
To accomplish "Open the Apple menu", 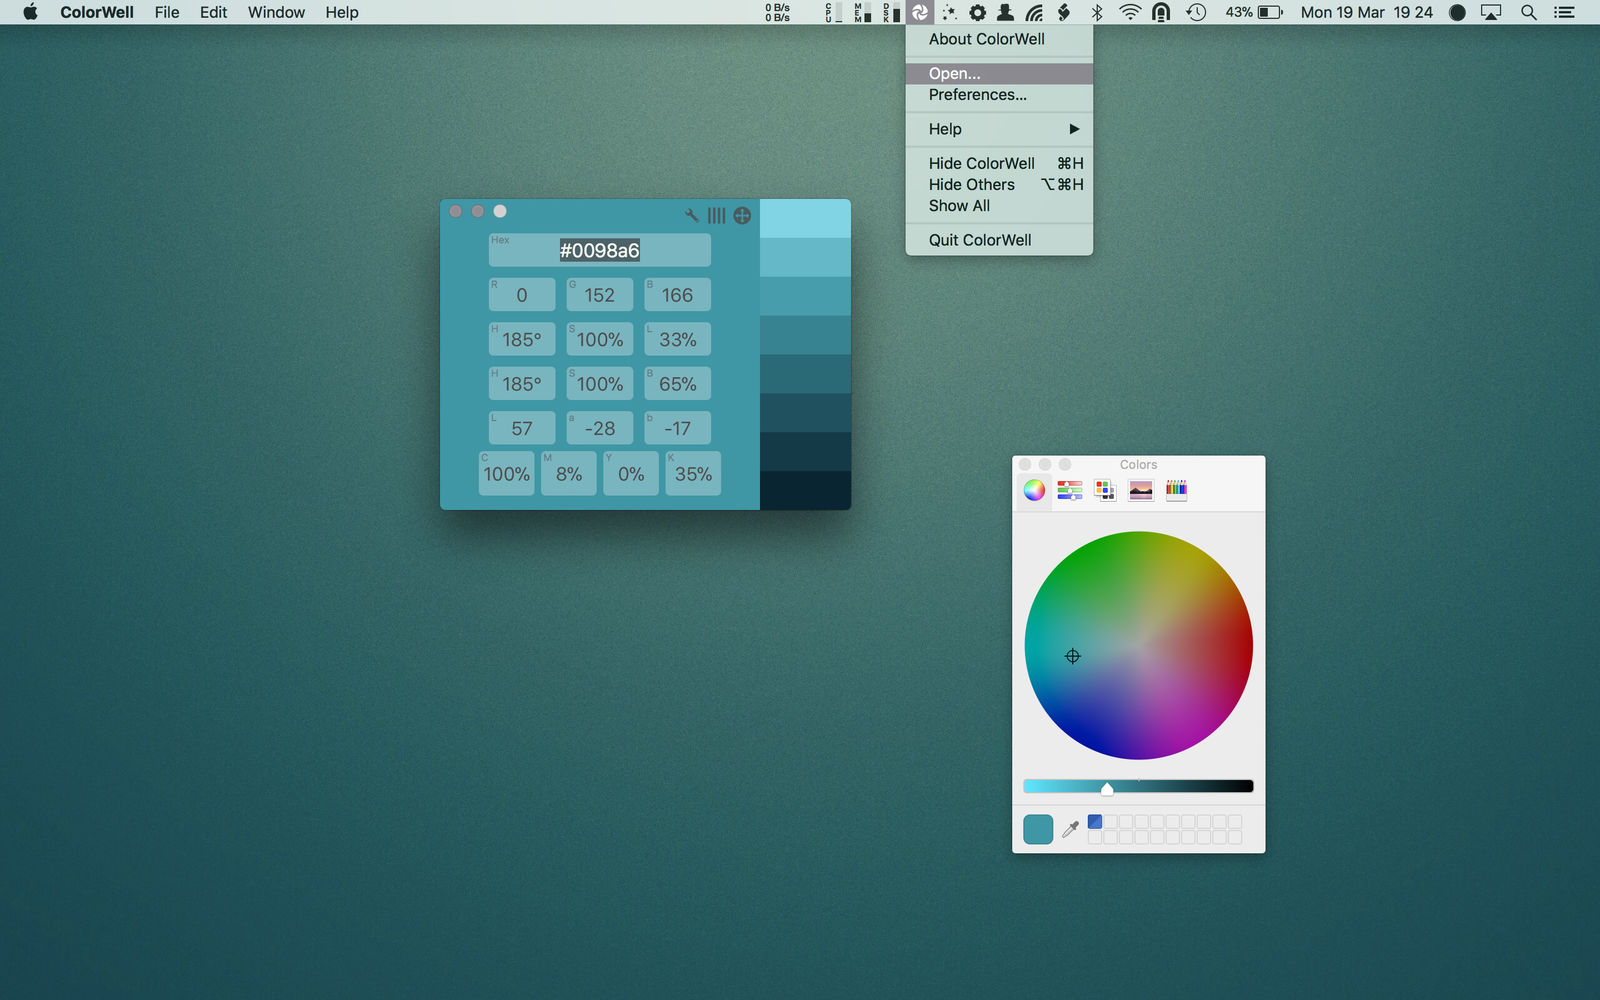I will click(30, 12).
